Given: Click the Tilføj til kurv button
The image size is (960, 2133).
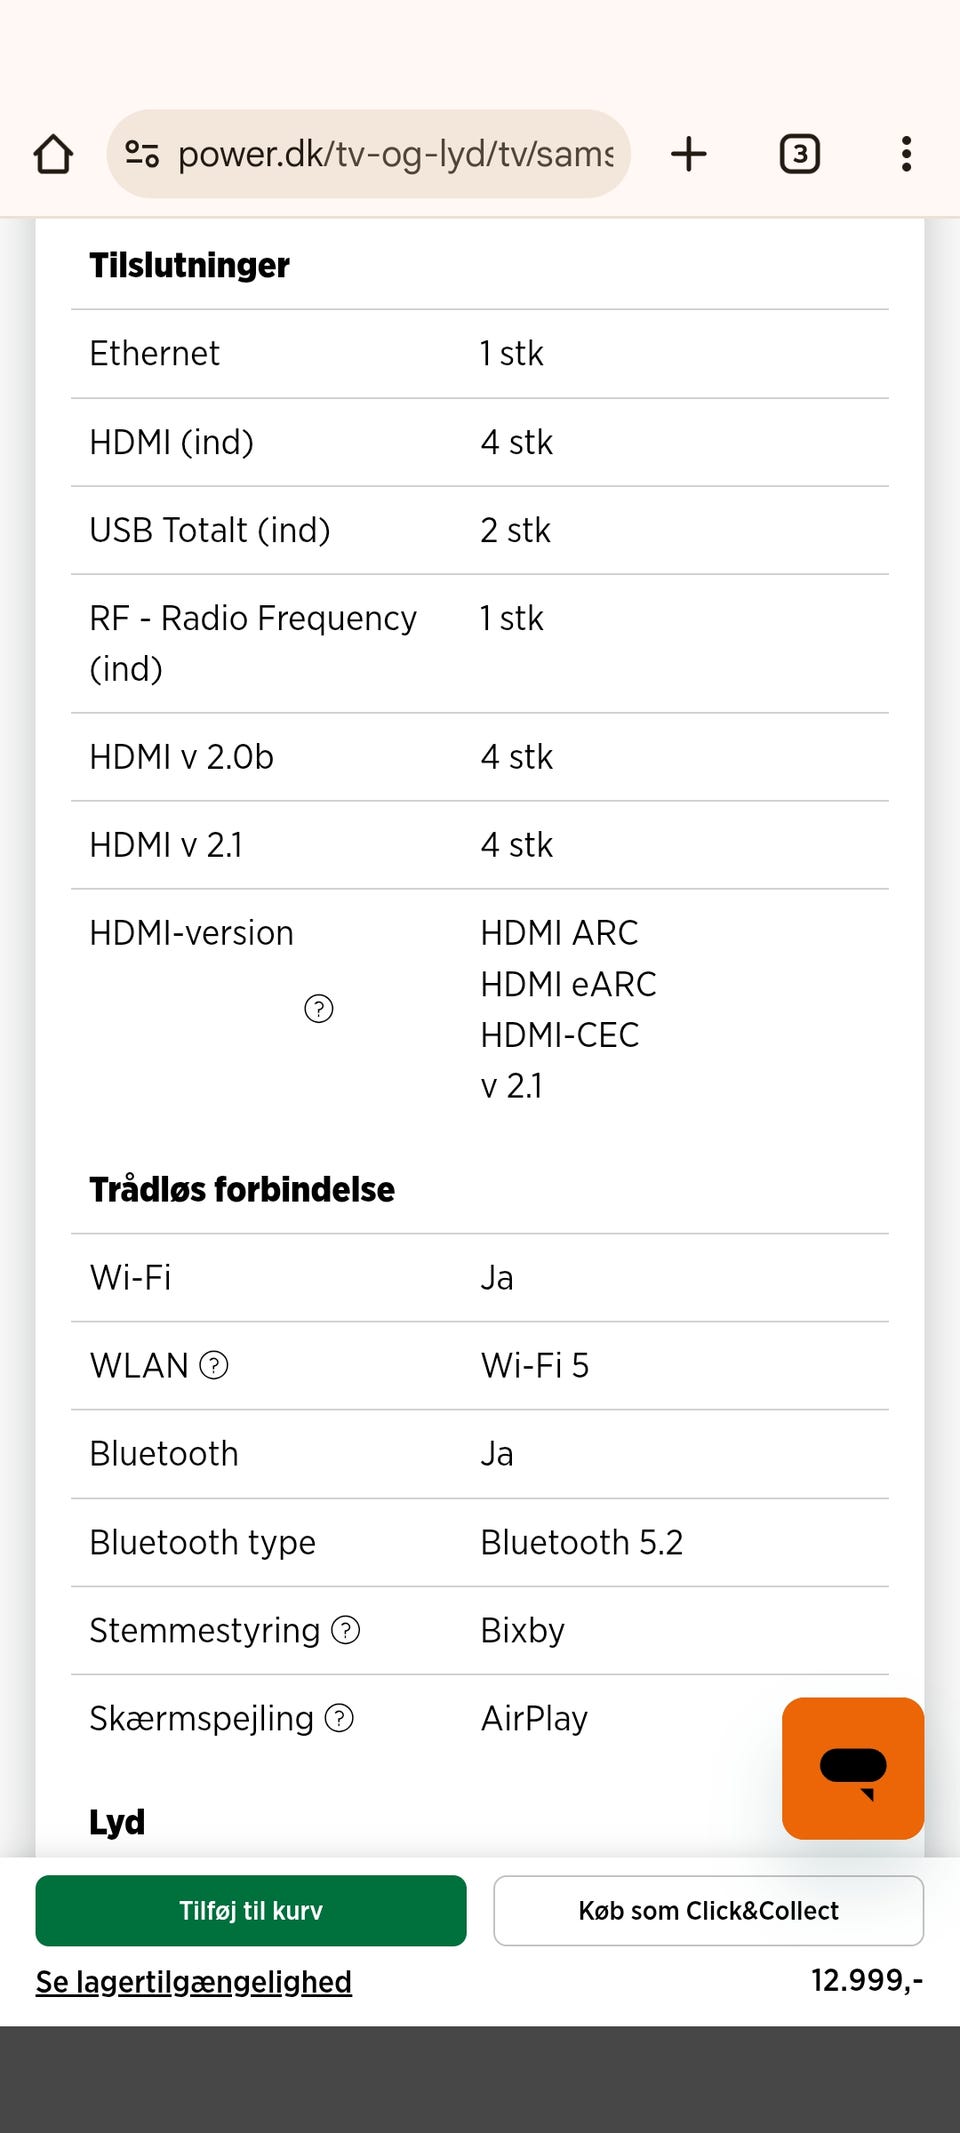Looking at the screenshot, I should pyautogui.click(x=251, y=1911).
